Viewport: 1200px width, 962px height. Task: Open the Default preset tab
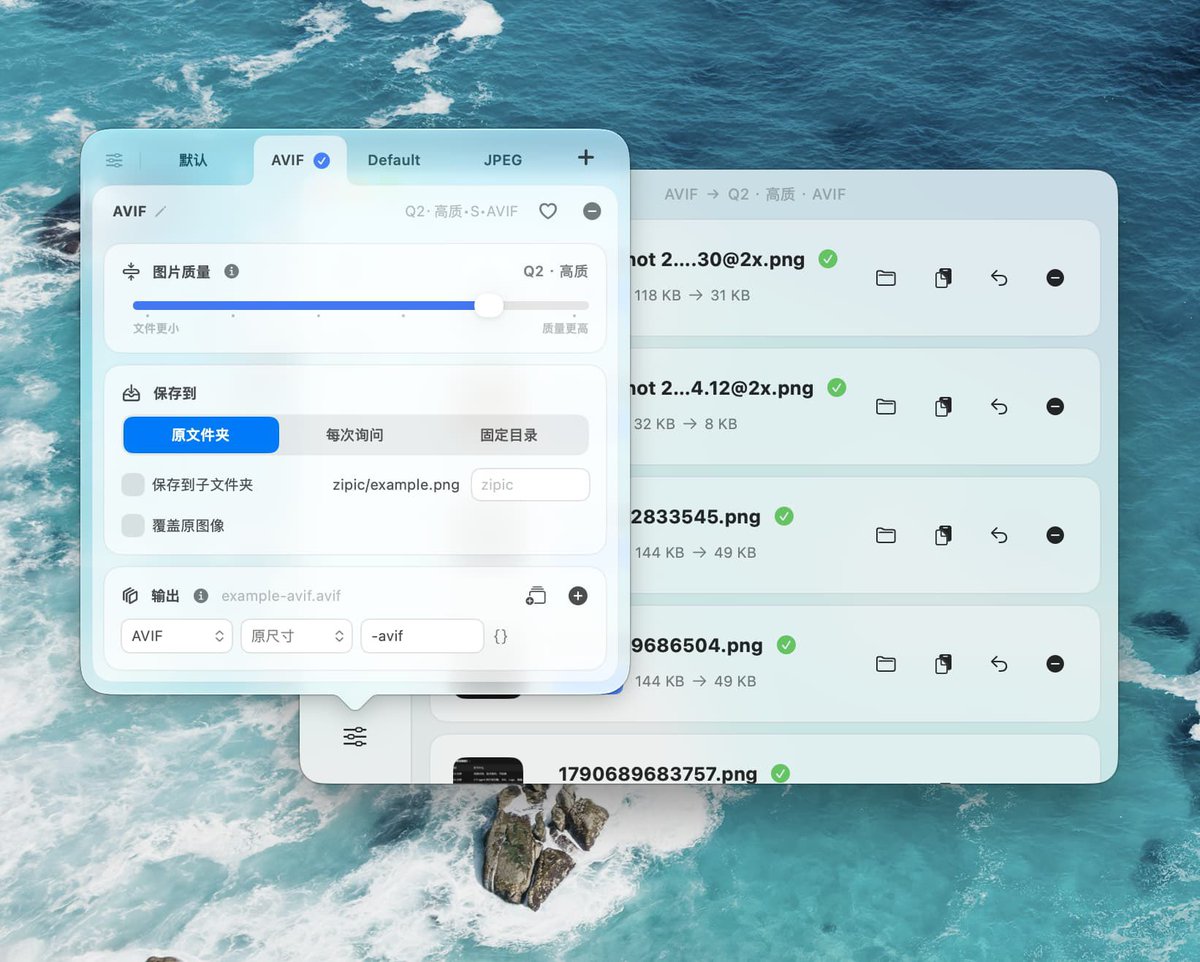pos(394,160)
